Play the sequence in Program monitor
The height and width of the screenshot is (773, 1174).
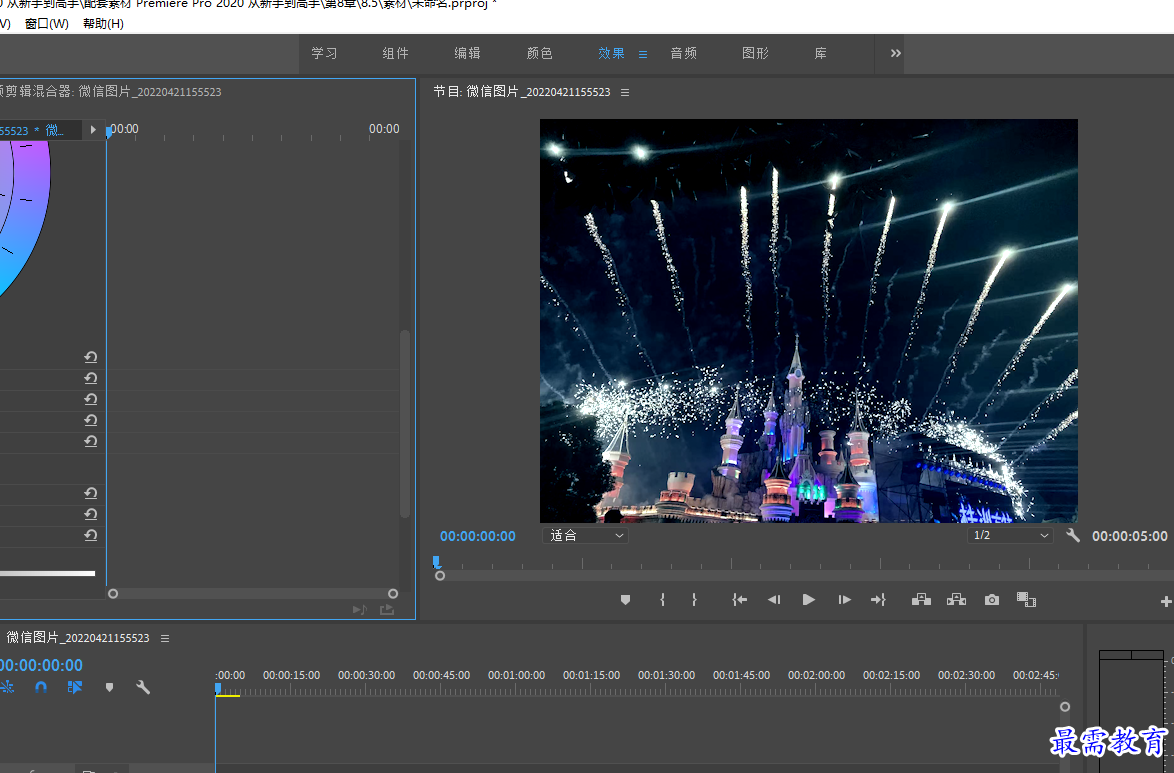pos(809,599)
